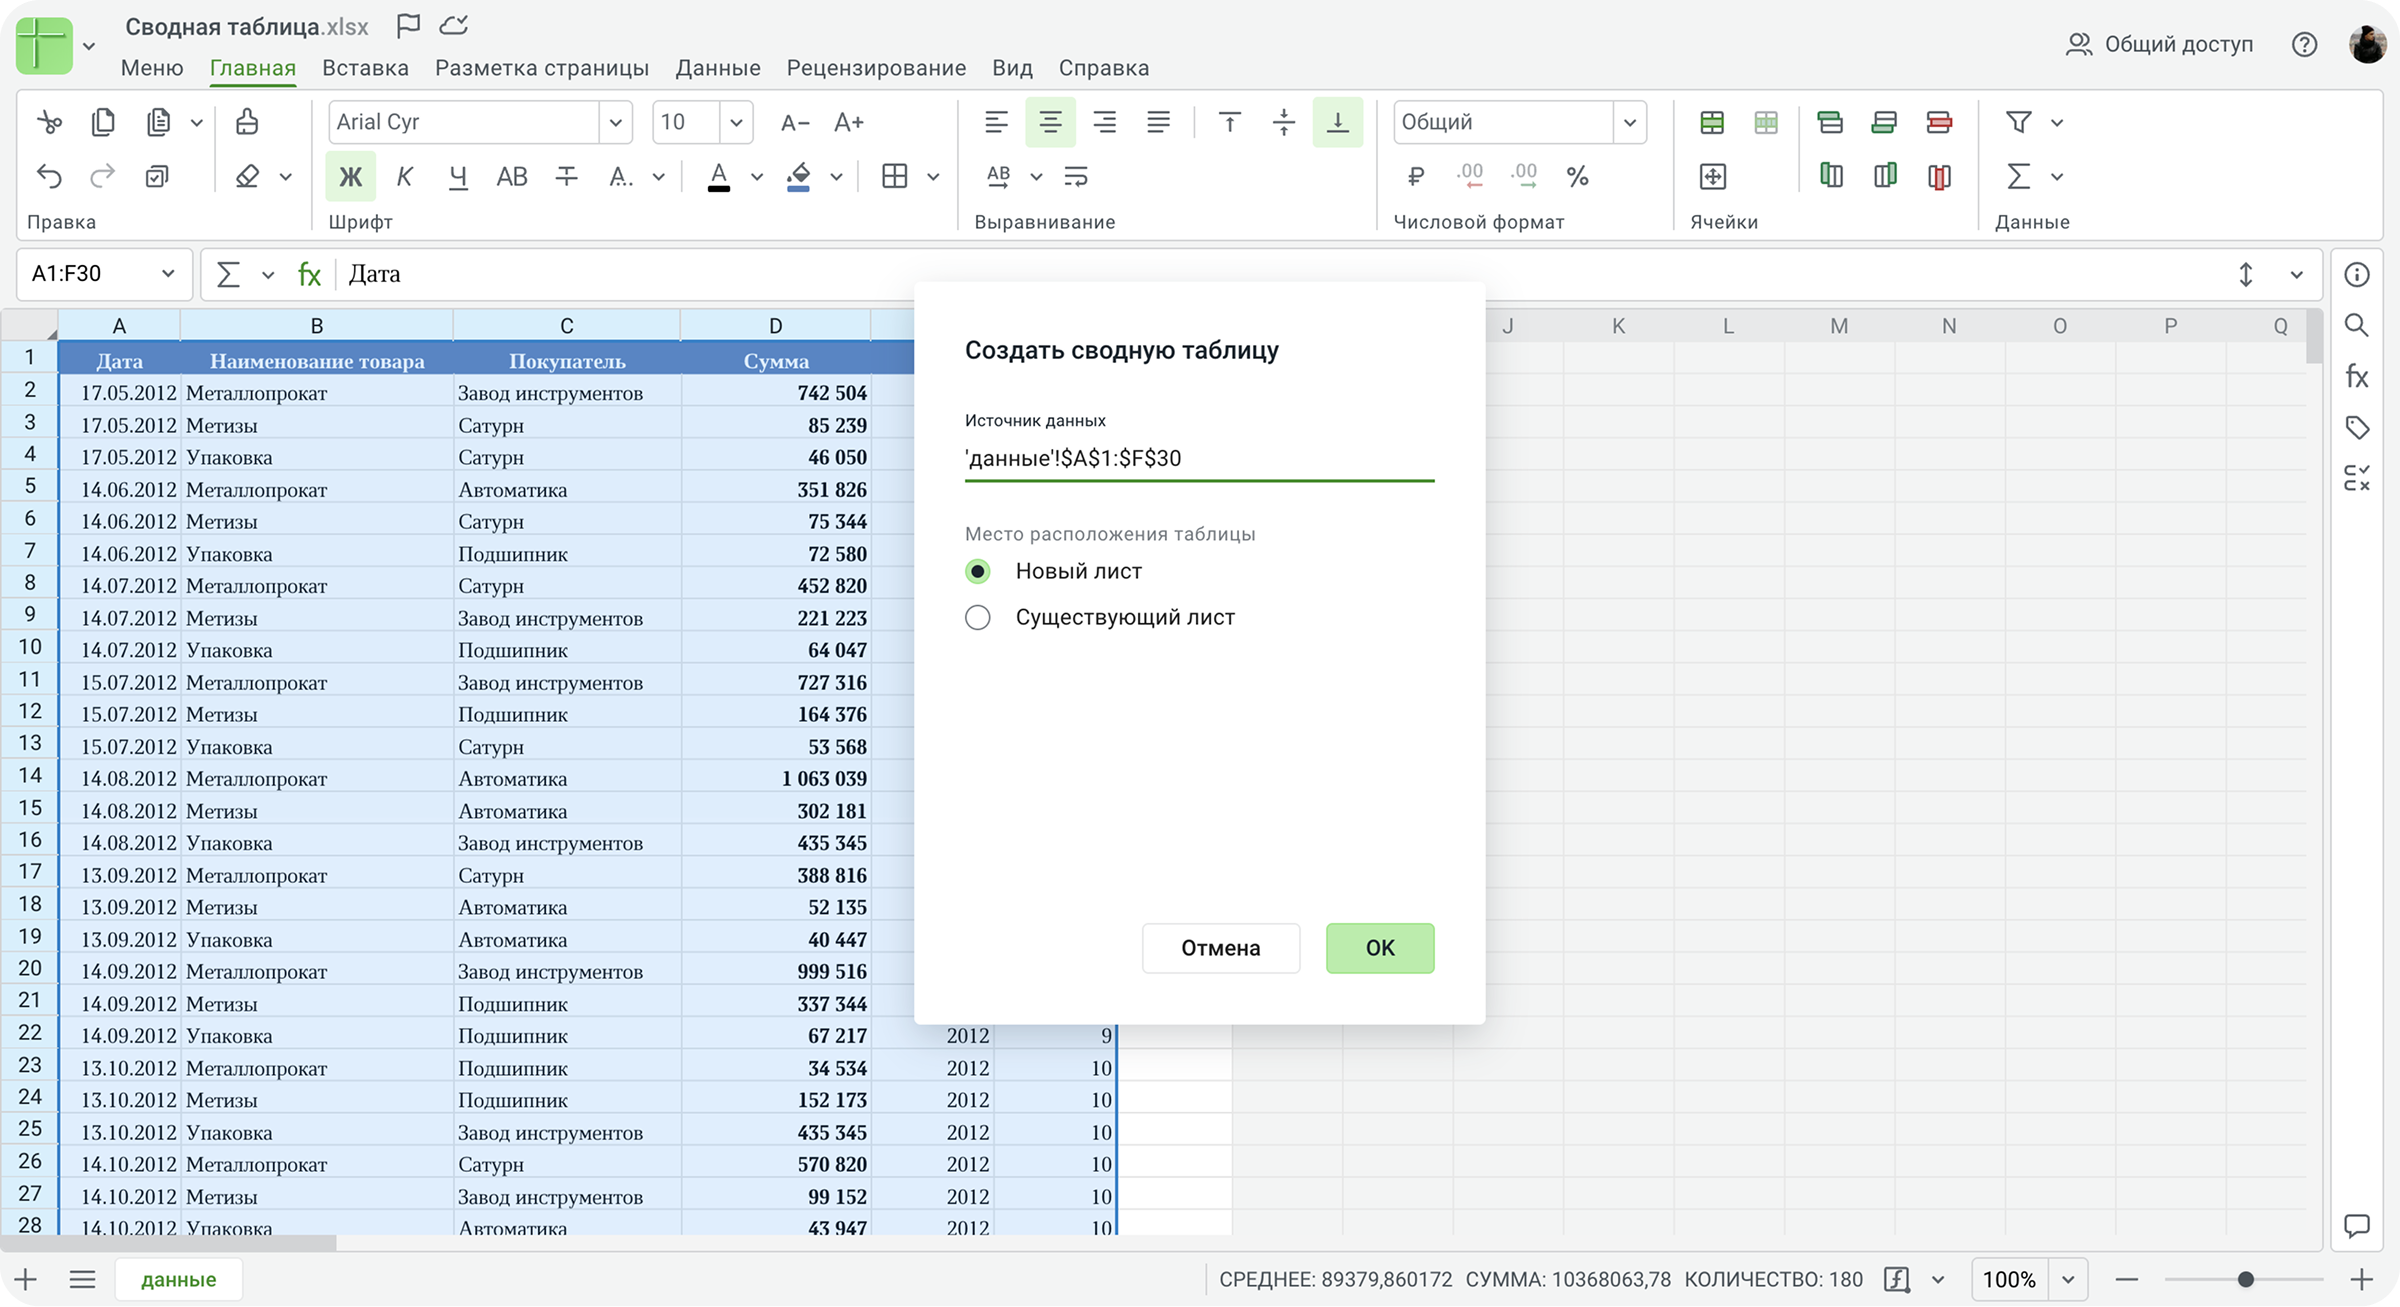Select the 'Существующий лист' radio option

978,617
